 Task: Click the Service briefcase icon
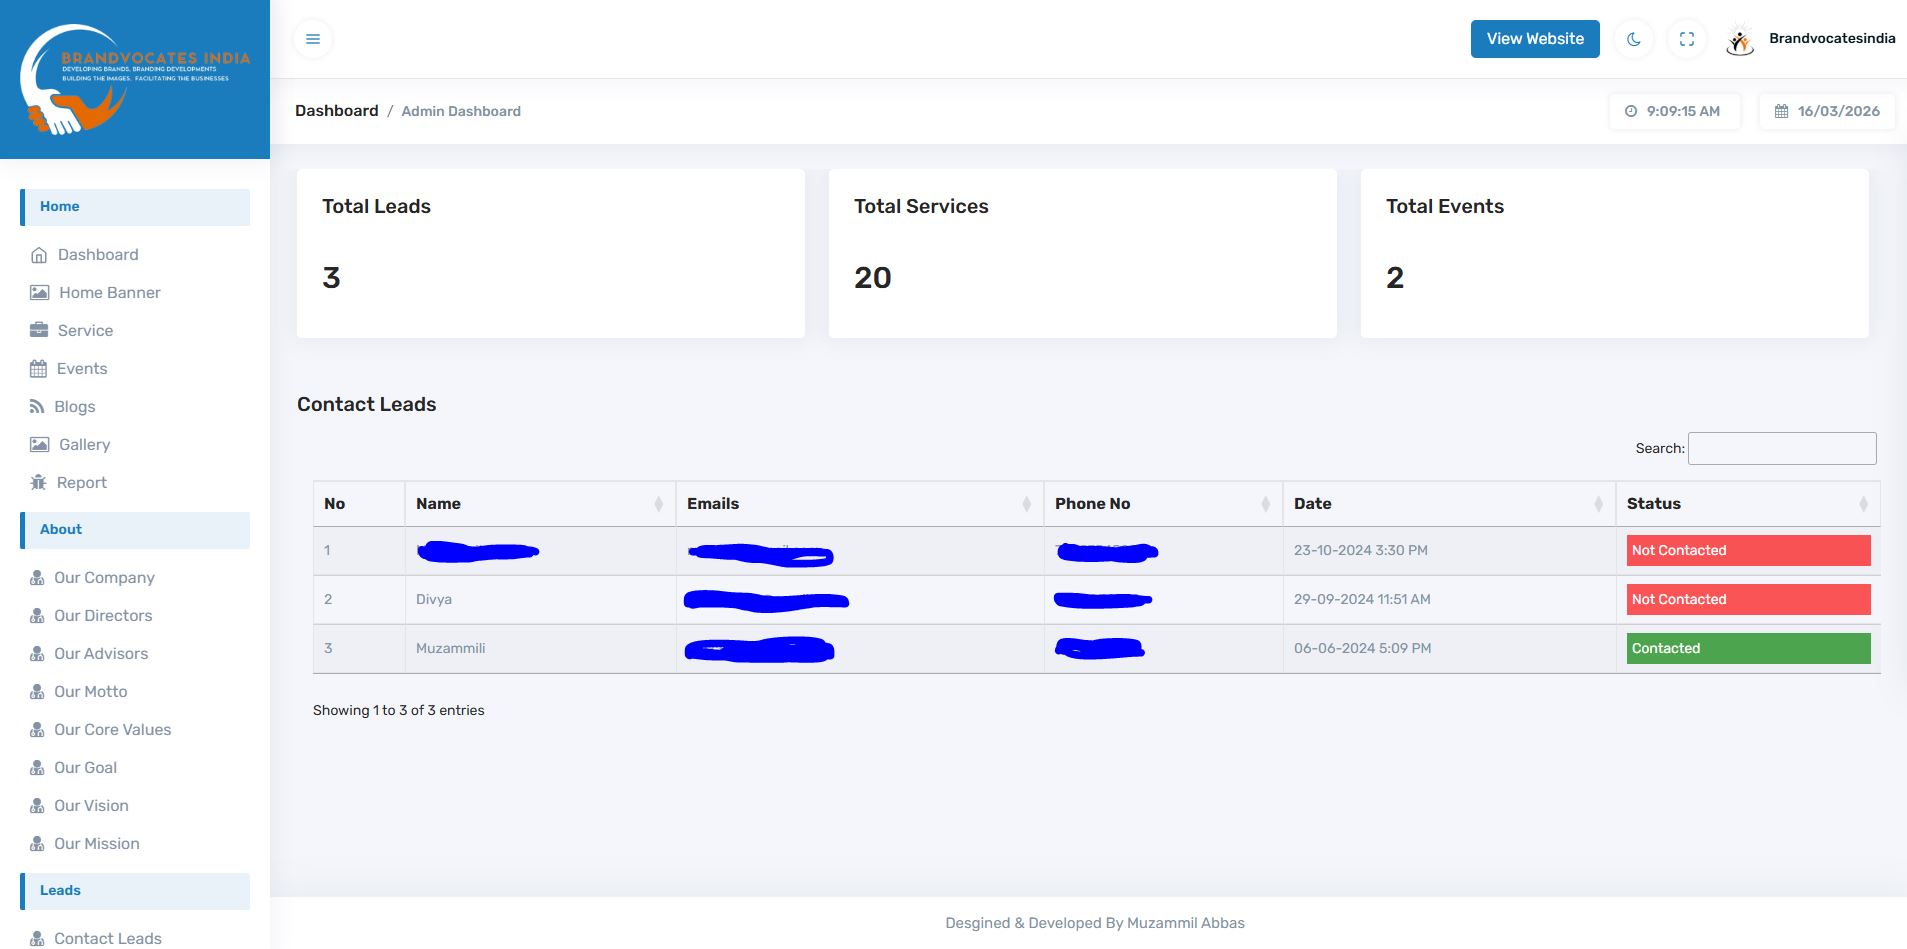pos(39,331)
